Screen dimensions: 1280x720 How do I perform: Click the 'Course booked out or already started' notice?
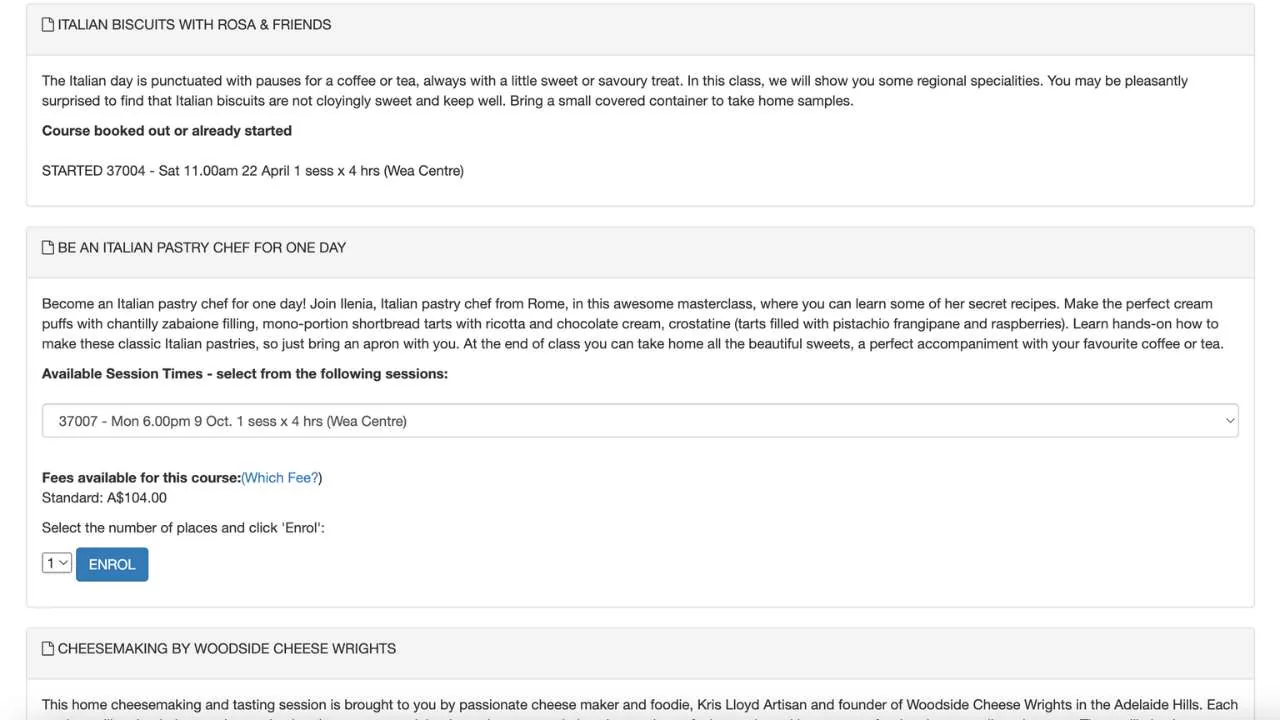click(x=167, y=130)
